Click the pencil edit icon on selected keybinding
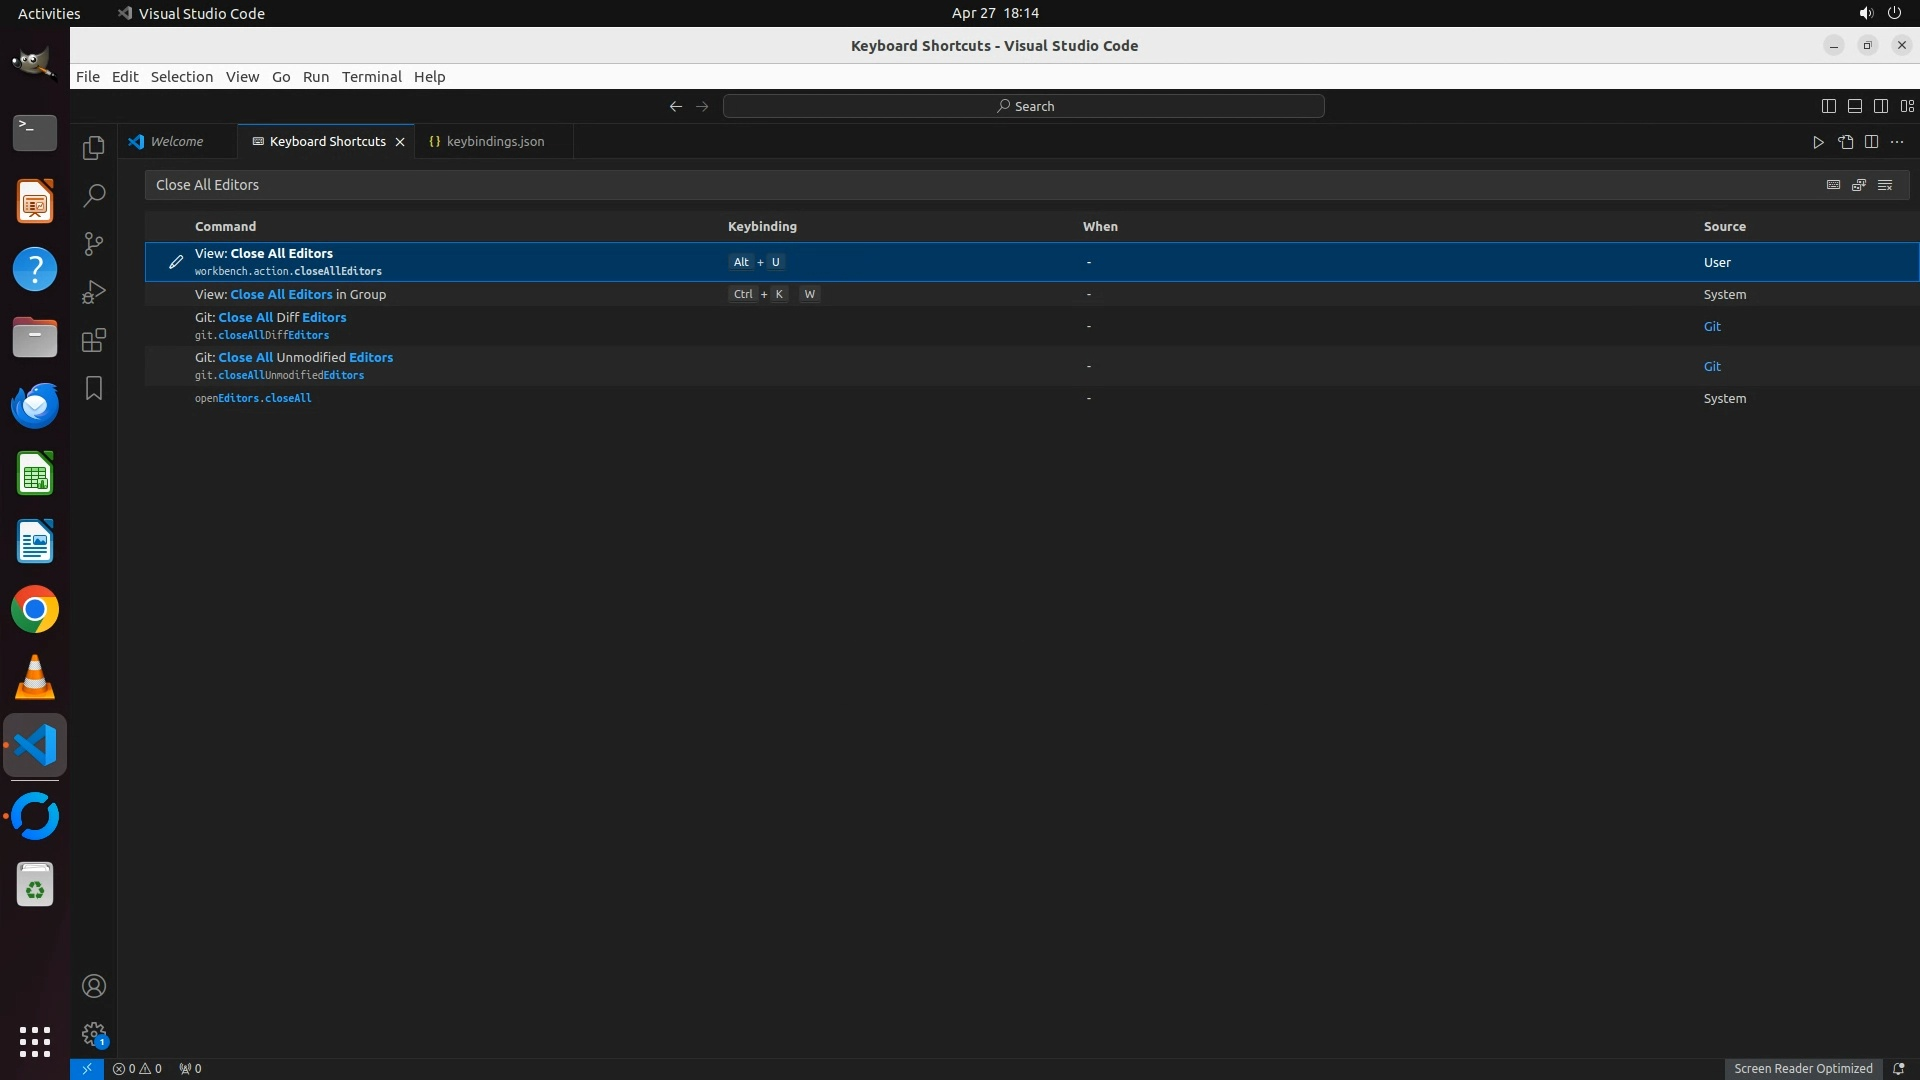The height and width of the screenshot is (1080, 1920). pos(176,262)
